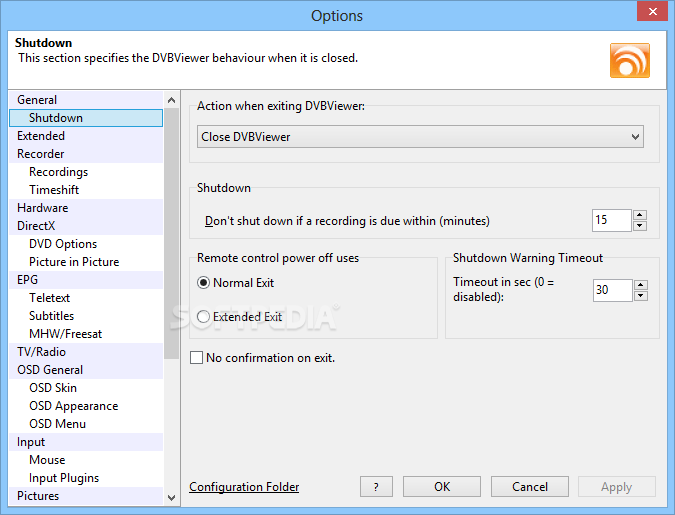Click the options tree scrollbar thumb
The image size is (675, 515).
pyautogui.click(x=171, y=233)
